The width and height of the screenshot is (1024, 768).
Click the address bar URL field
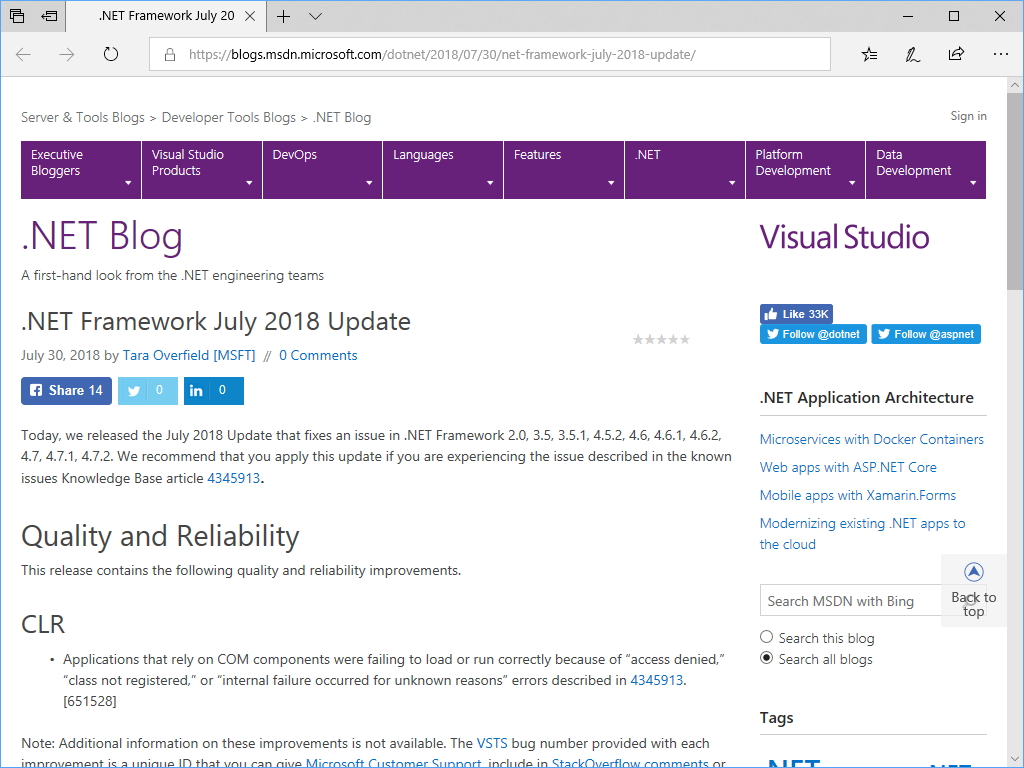click(490, 54)
